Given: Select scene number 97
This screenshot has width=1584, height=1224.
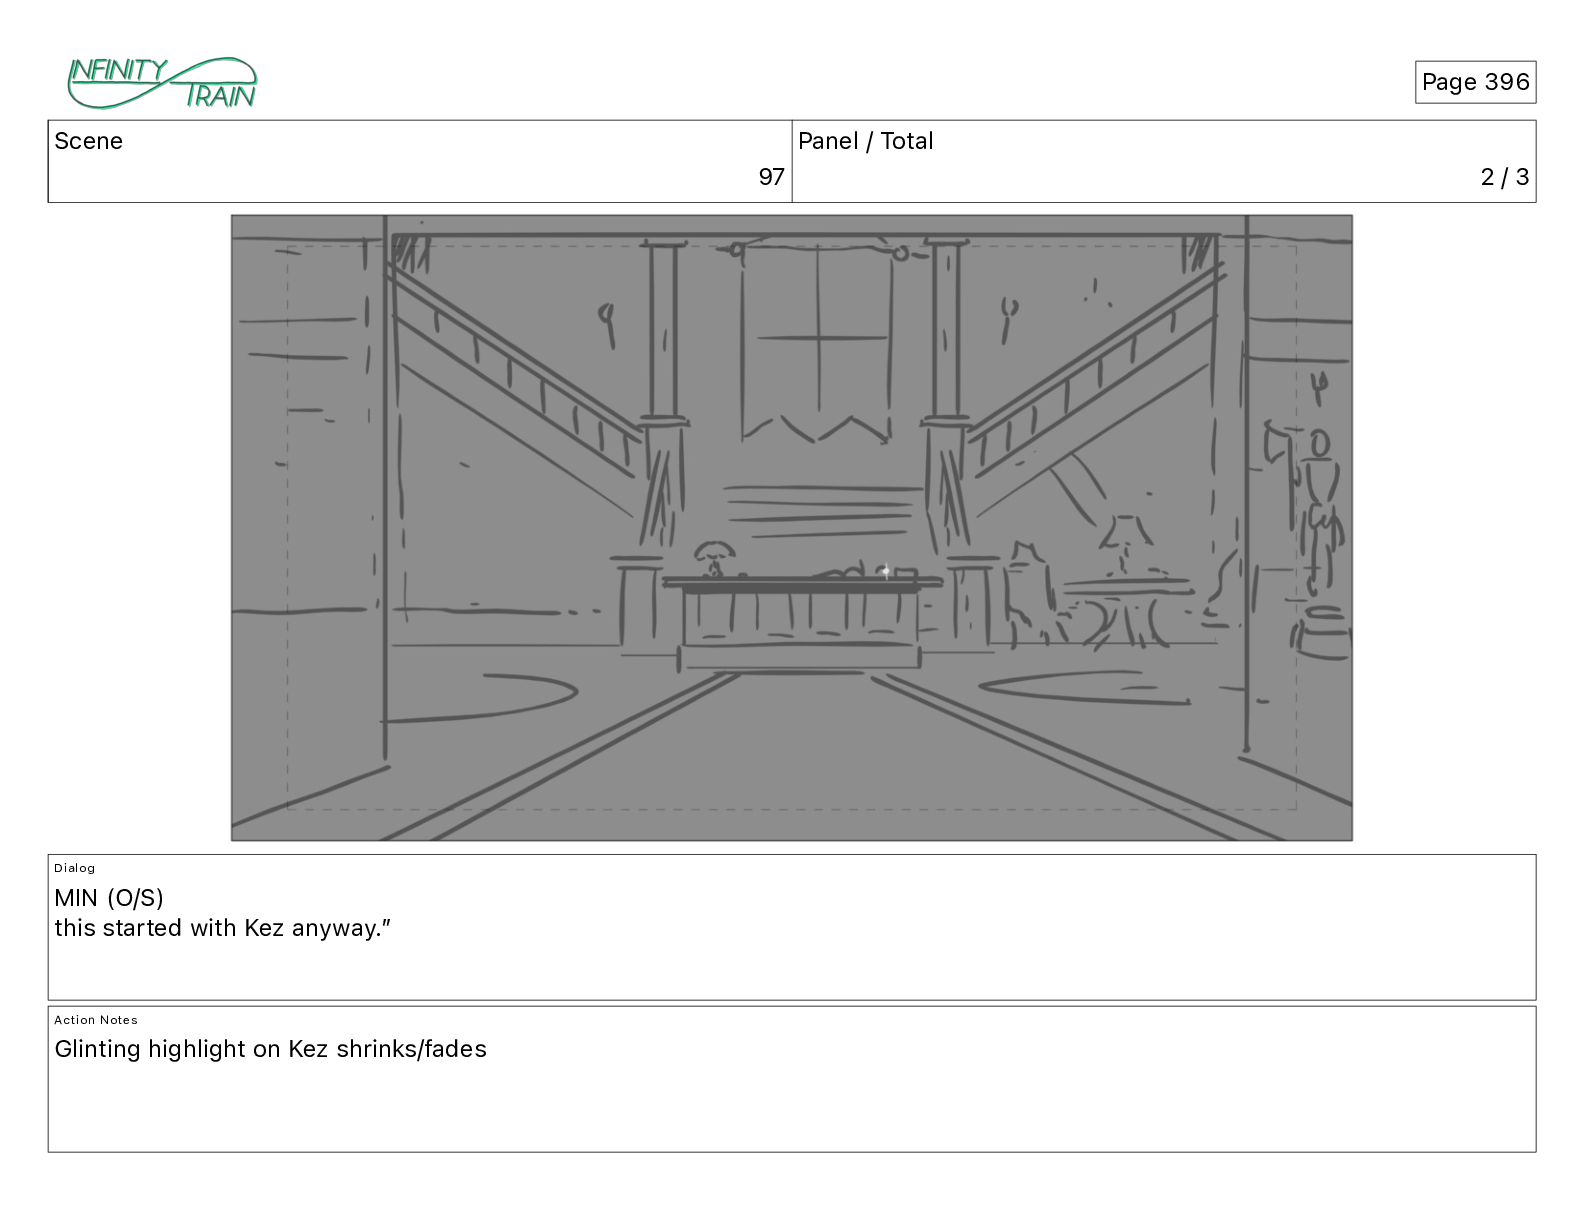Looking at the screenshot, I should 771,177.
